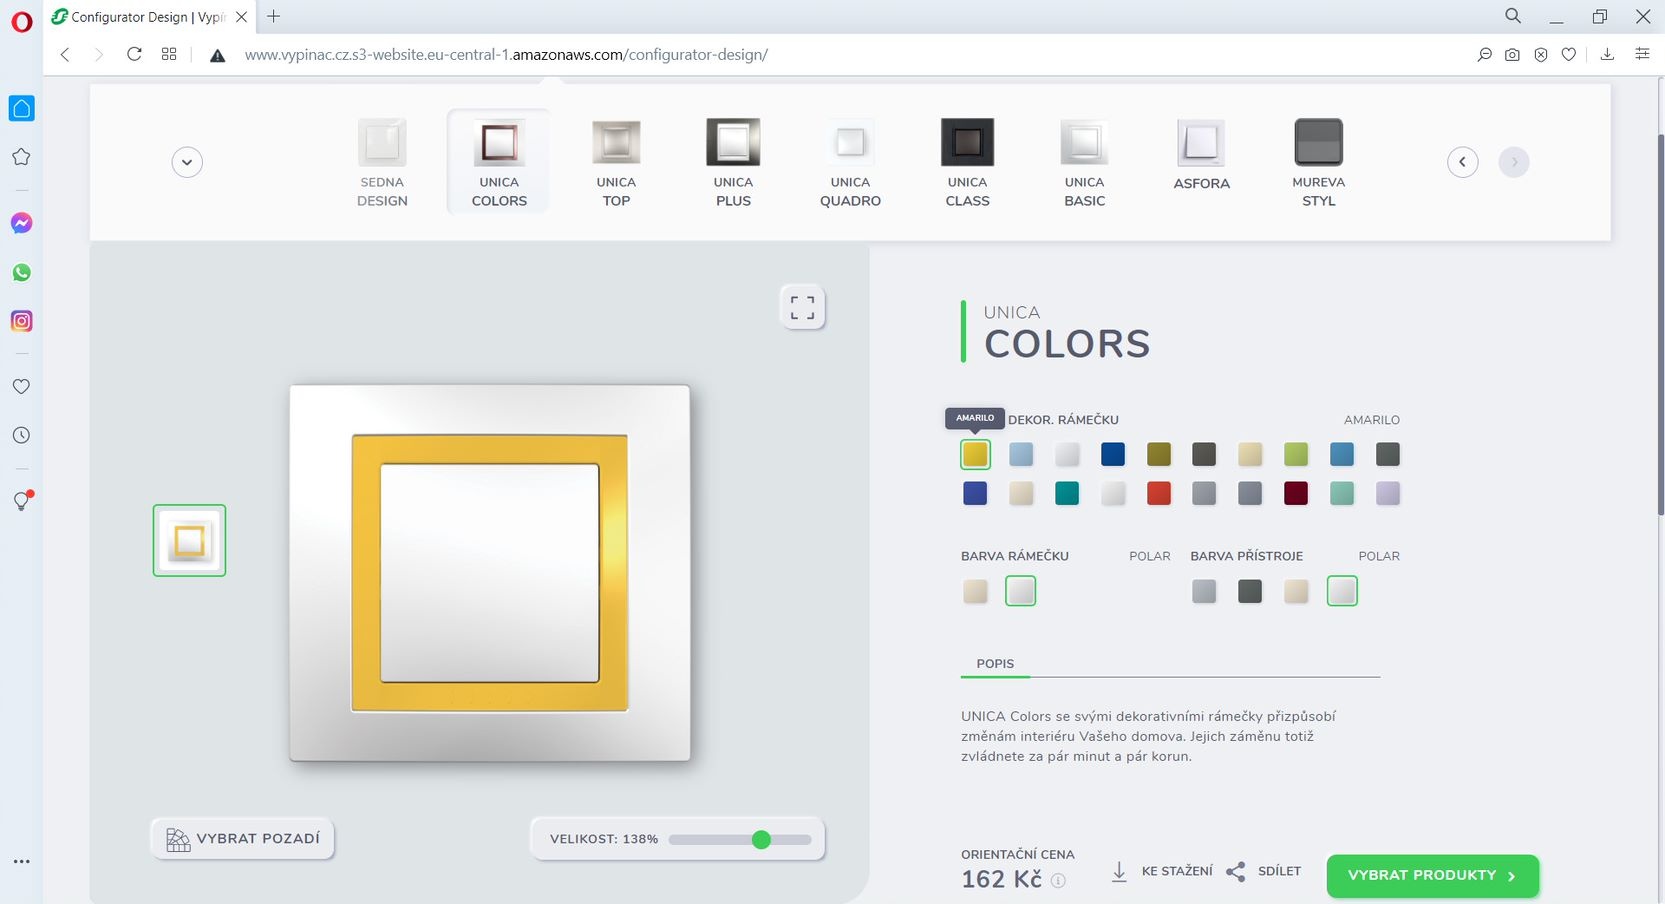
Task: Choose red decor frame swatch
Action: [x=1159, y=493]
